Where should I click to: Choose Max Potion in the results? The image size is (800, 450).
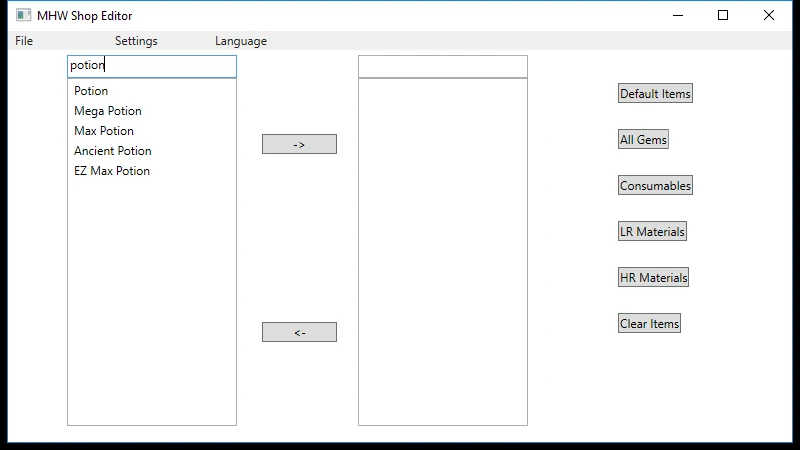[x=104, y=131]
